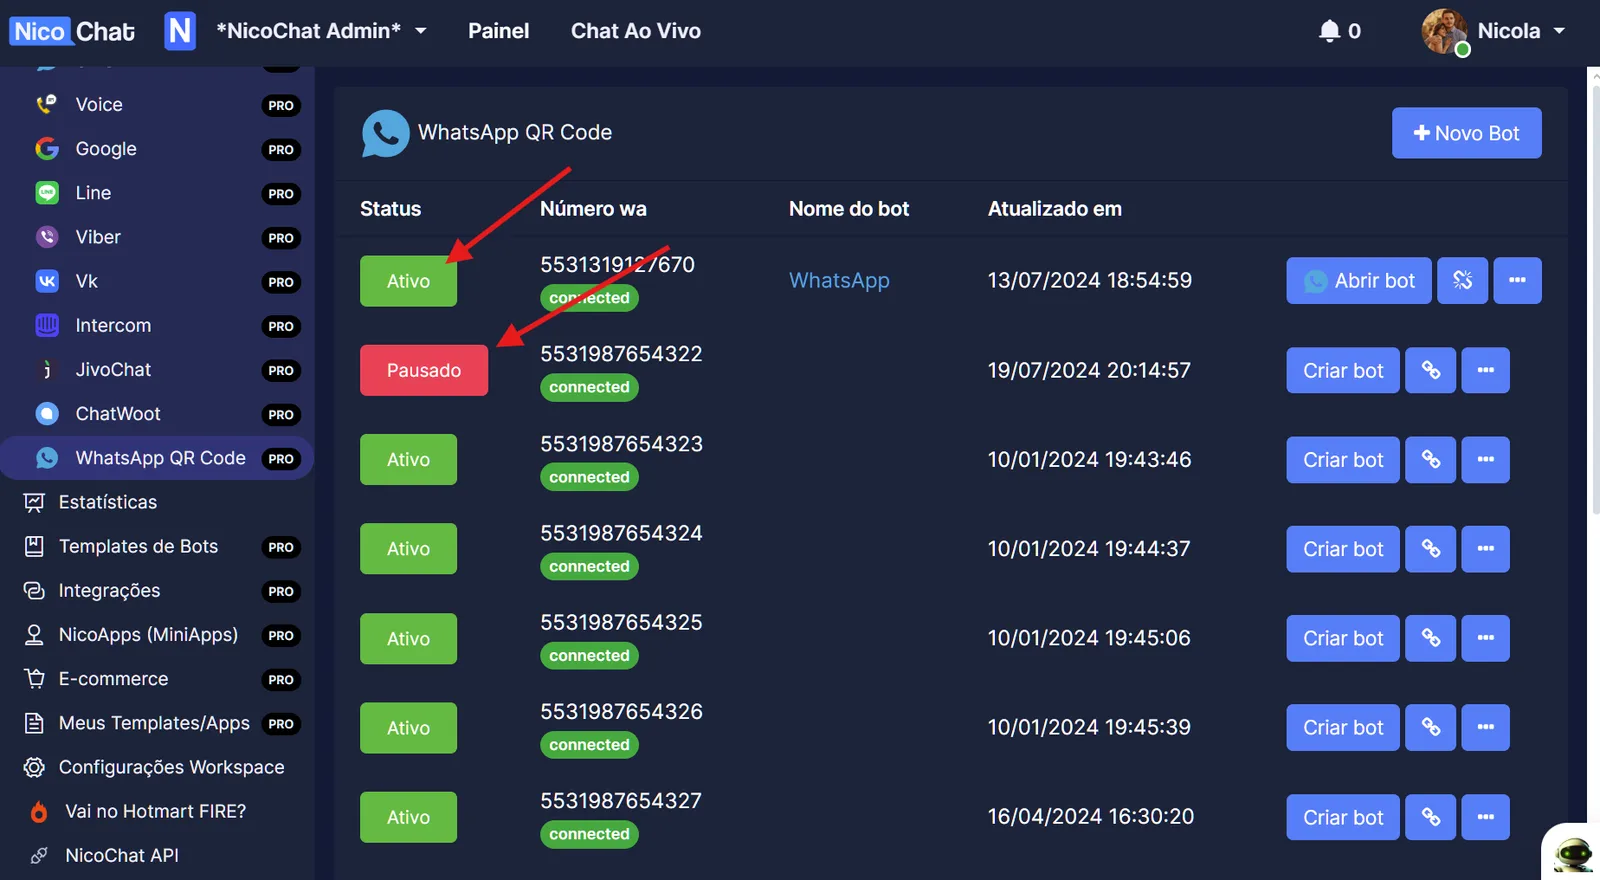Click the E-commerce cart icon

[34, 679]
